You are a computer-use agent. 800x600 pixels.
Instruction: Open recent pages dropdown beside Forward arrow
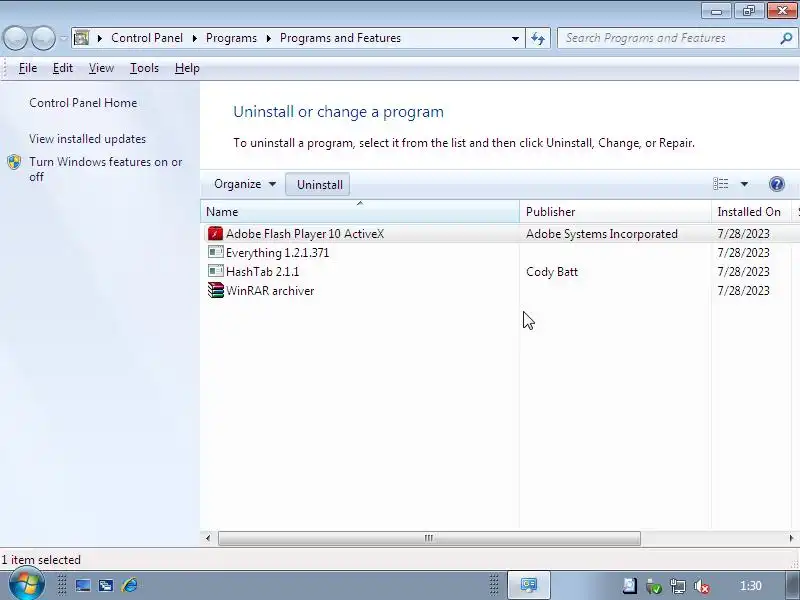pos(63,38)
